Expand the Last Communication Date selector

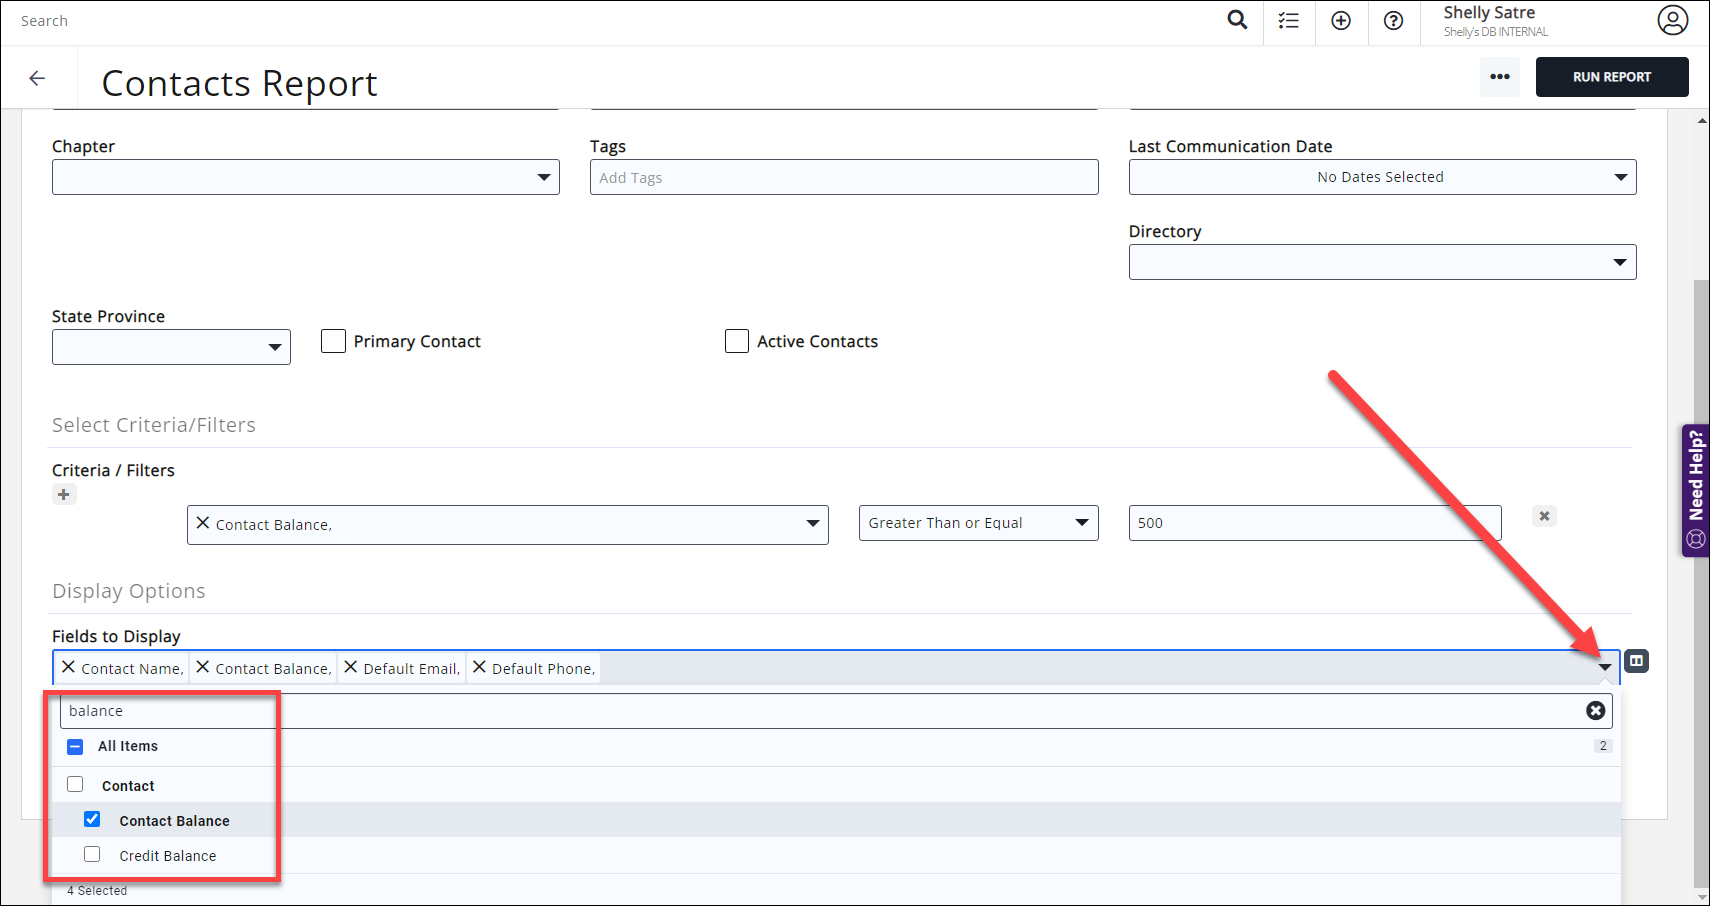point(1621,177)
